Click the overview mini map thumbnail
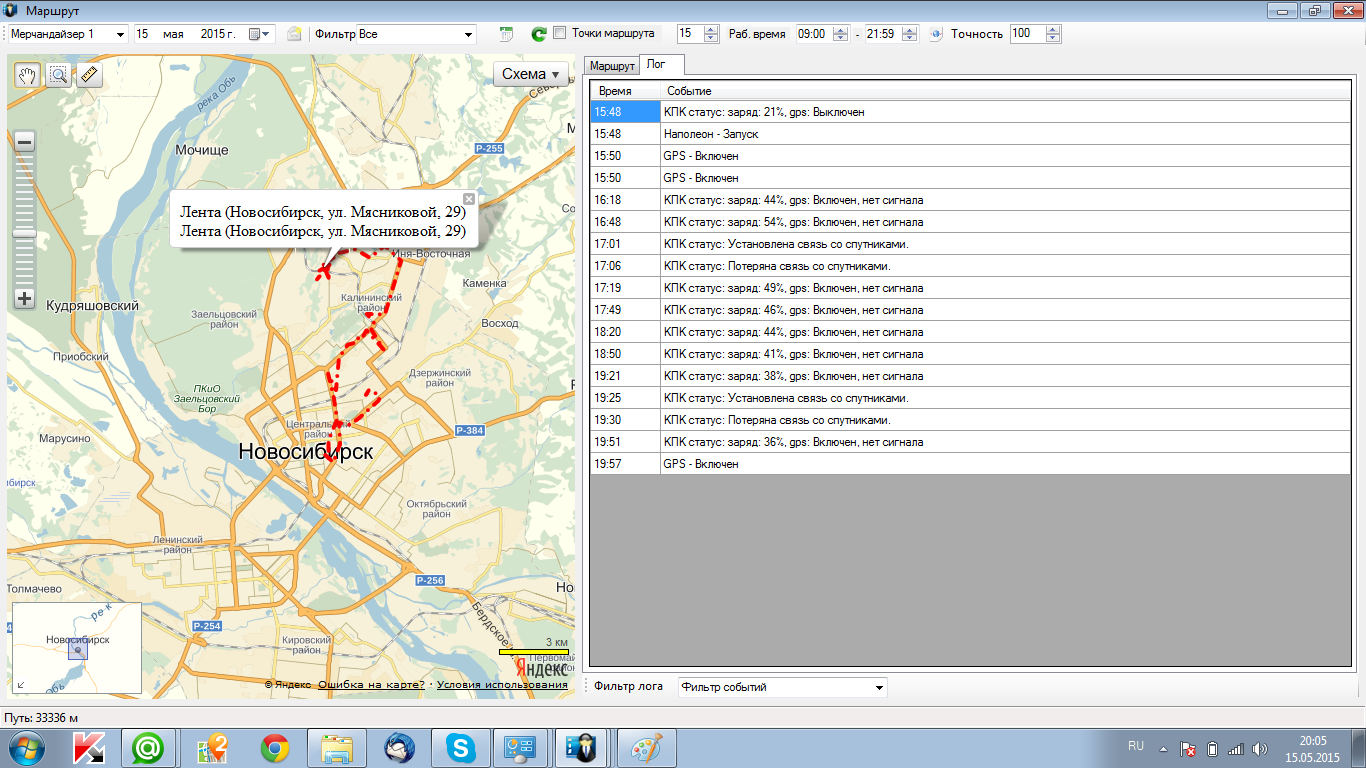 77,650
